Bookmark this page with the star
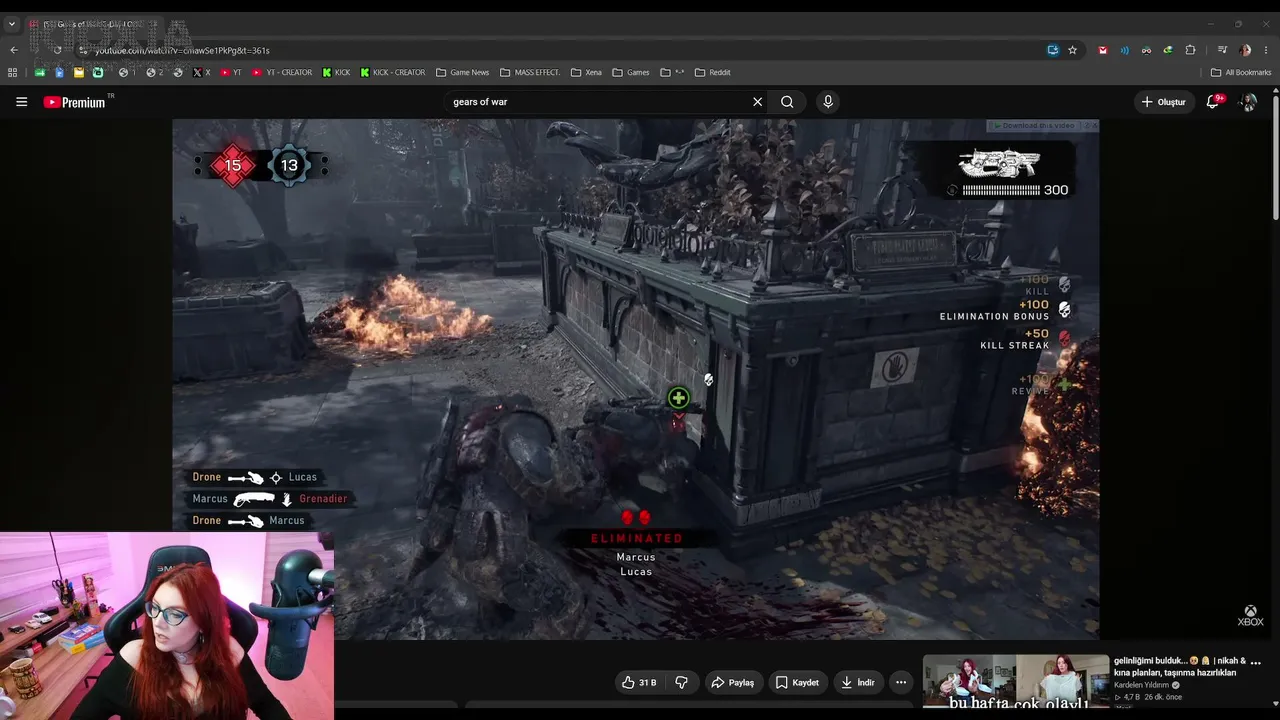Image resolution: width=1280 pixels, height=720 pixels. tap(1072, 50)
